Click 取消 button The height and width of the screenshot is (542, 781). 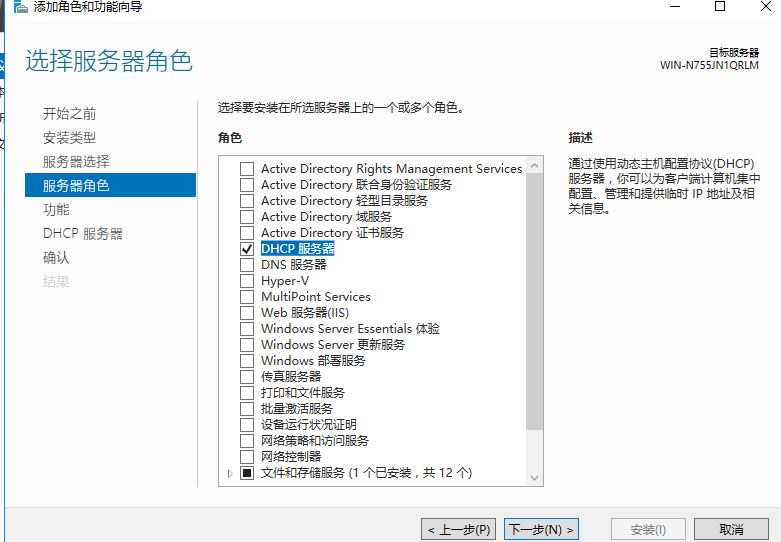click(731, 530)
